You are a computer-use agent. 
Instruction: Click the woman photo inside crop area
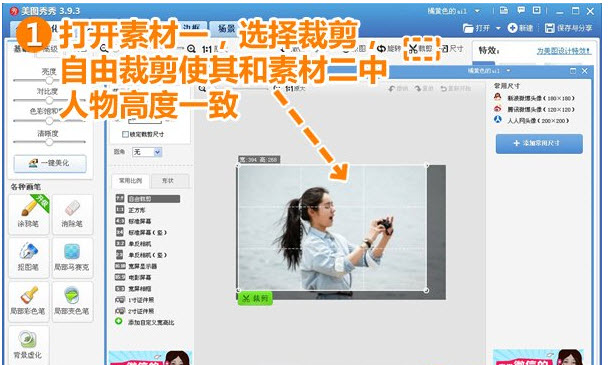click(332, 228)
